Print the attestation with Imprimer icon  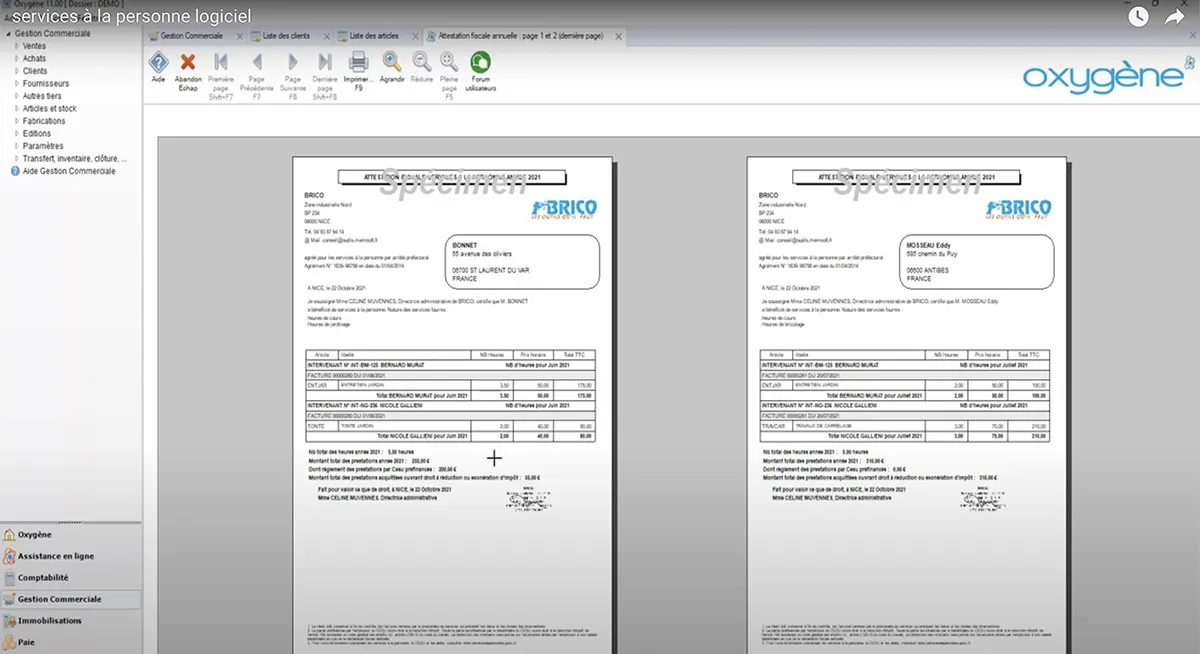(x=358, y=62)
